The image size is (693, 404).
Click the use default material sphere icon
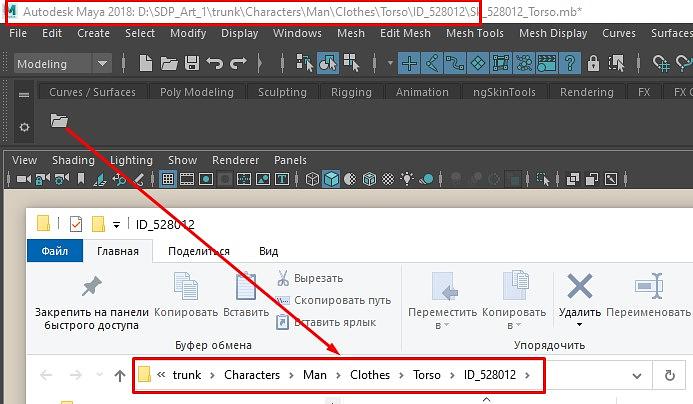350,179
